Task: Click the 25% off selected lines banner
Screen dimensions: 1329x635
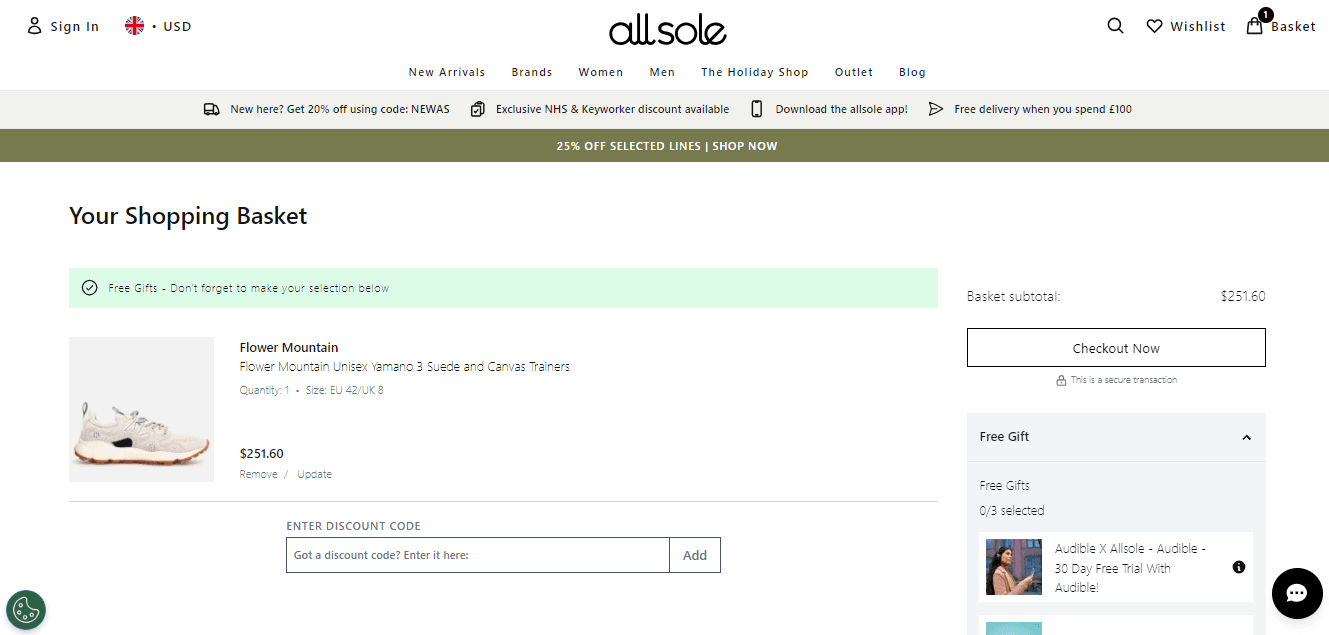Action: coord(667,146)
